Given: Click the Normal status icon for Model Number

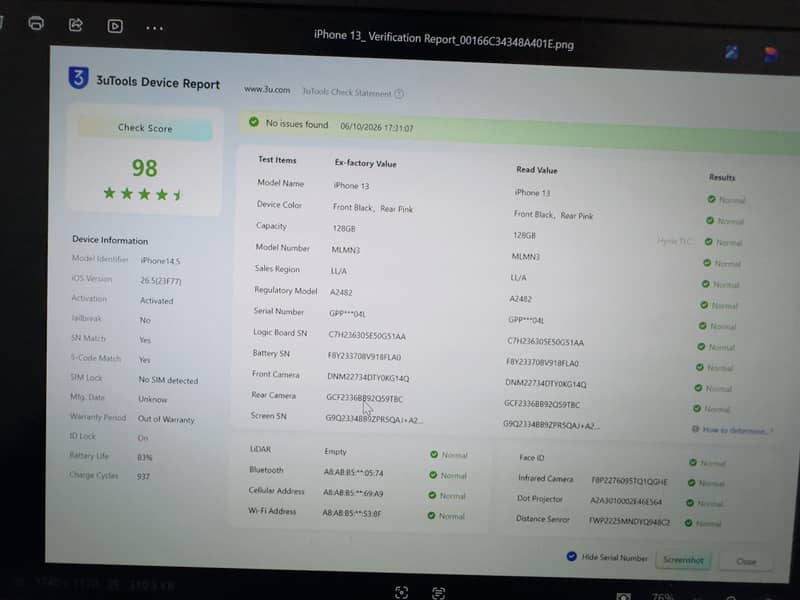Looking at the screenshot, I should 707,263.
